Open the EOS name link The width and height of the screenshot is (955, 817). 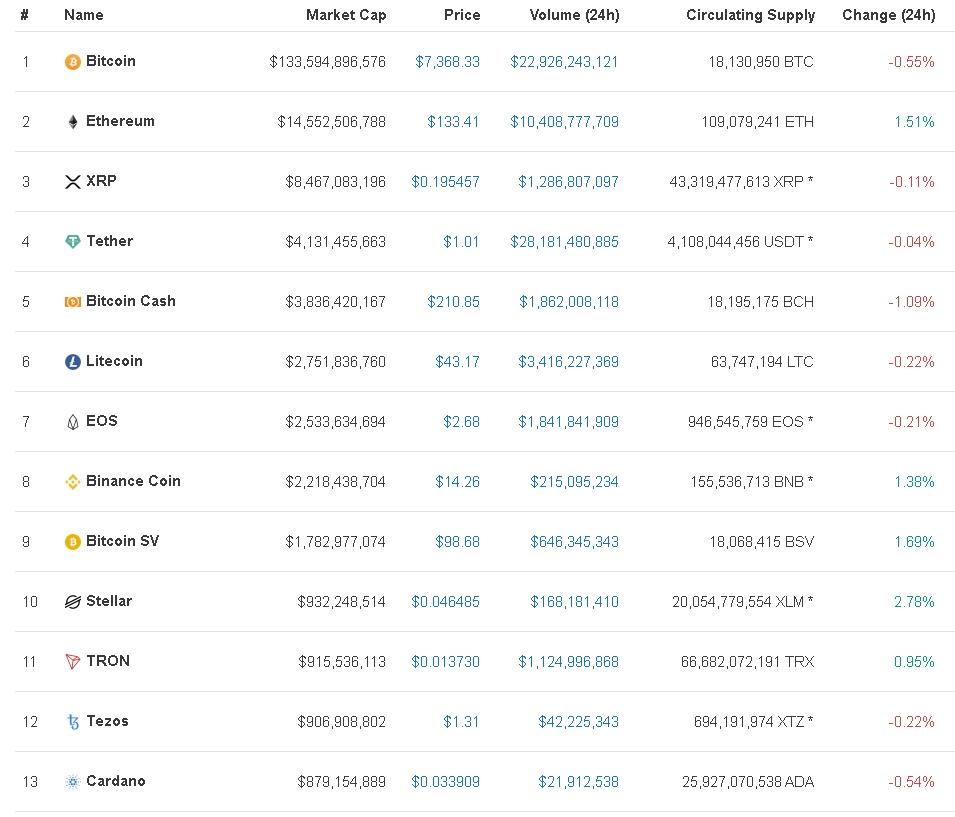(102, 421)
